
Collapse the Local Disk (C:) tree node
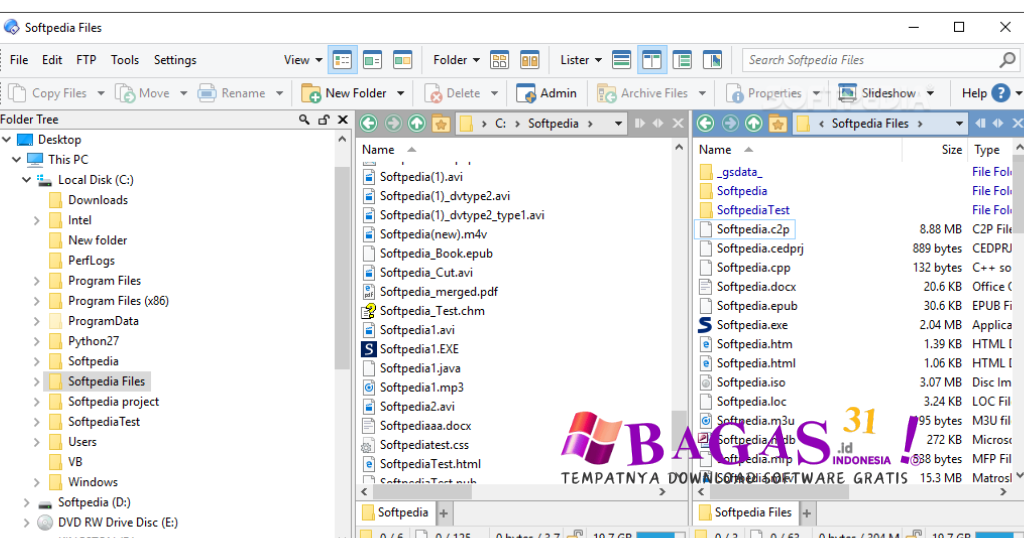pyautogui.click(x=27, y=180)
